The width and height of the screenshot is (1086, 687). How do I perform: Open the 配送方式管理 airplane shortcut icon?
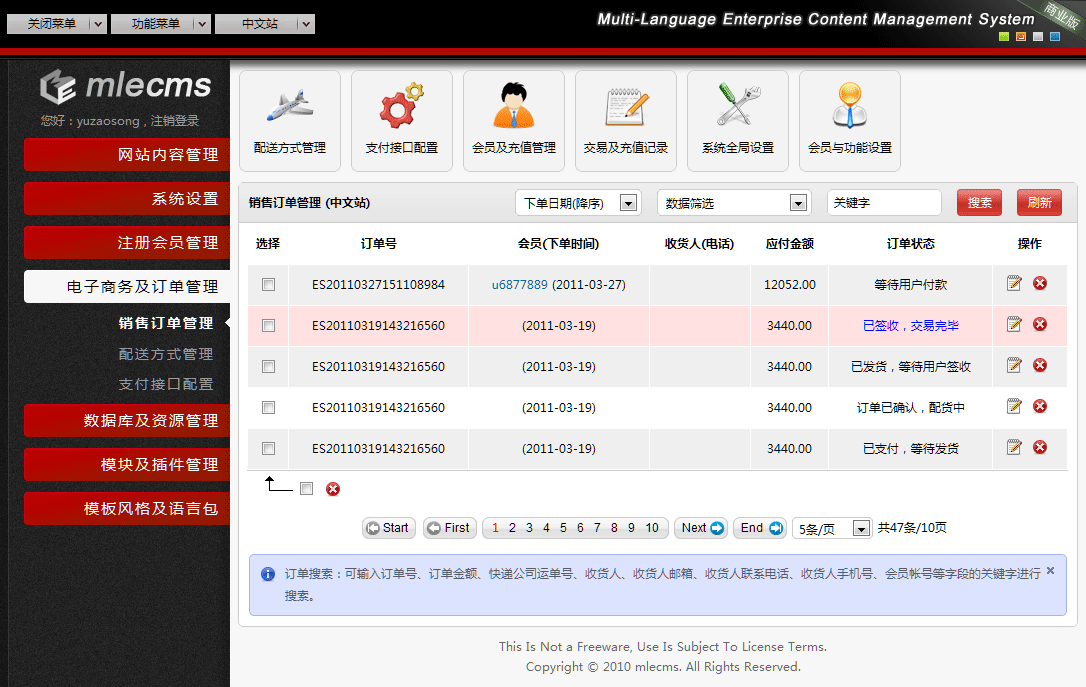(290, 121)
